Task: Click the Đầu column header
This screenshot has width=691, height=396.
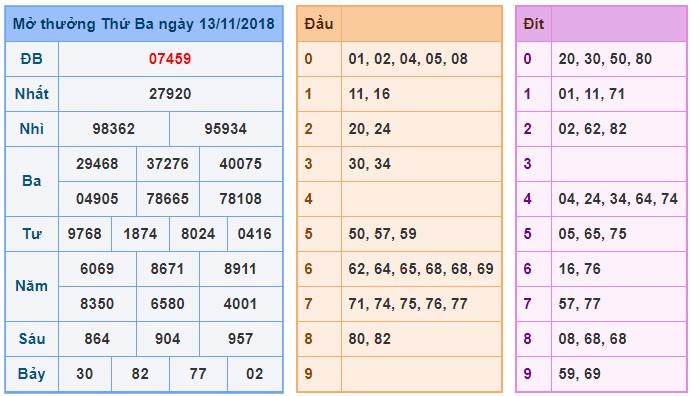Action: coord(319,24)
